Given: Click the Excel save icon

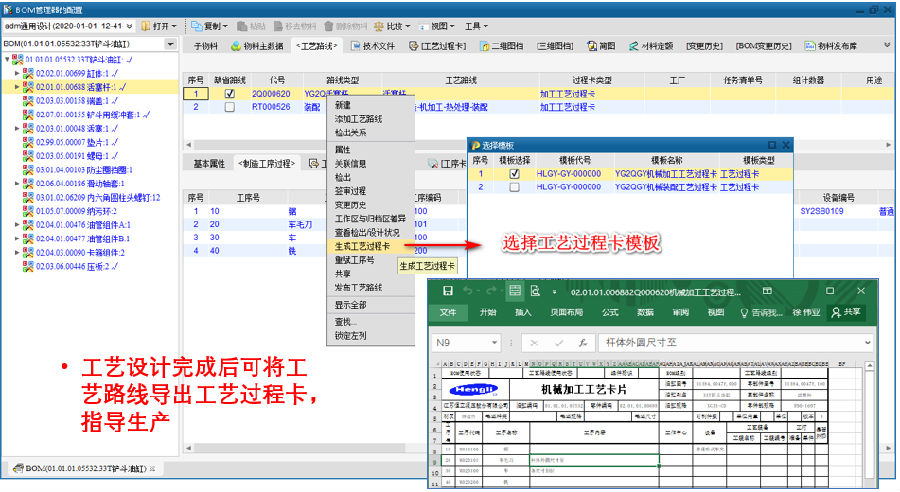Looking at the screenshot, I should [x=449, y=291].
